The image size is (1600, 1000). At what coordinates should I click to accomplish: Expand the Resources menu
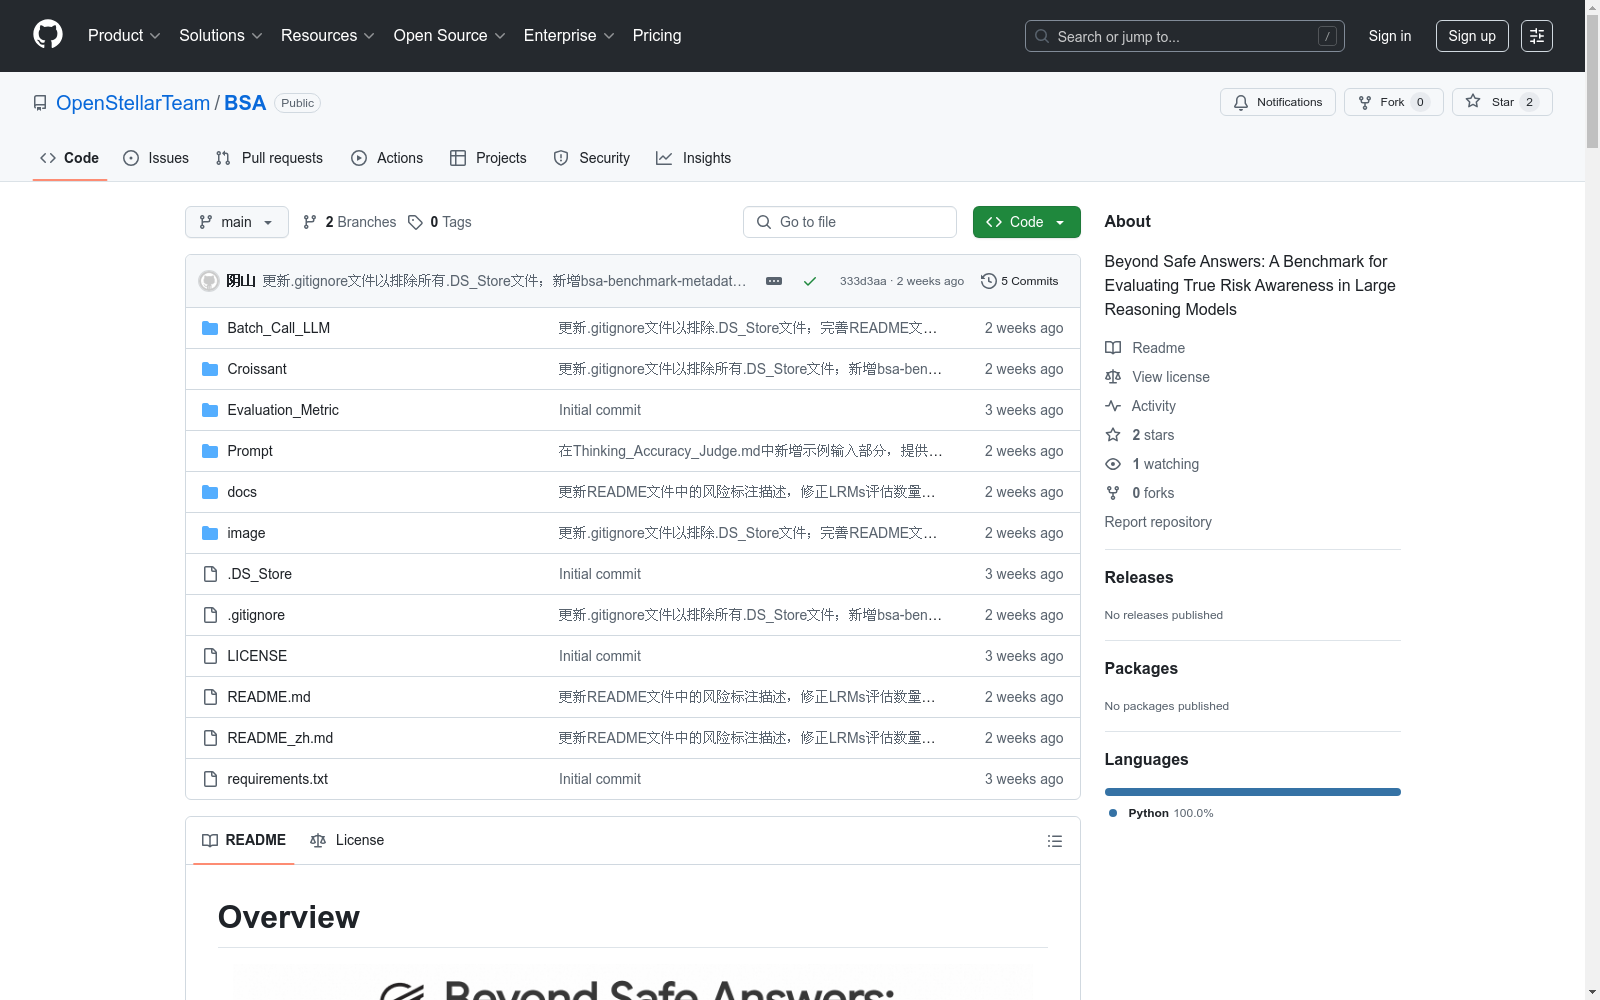328,36
